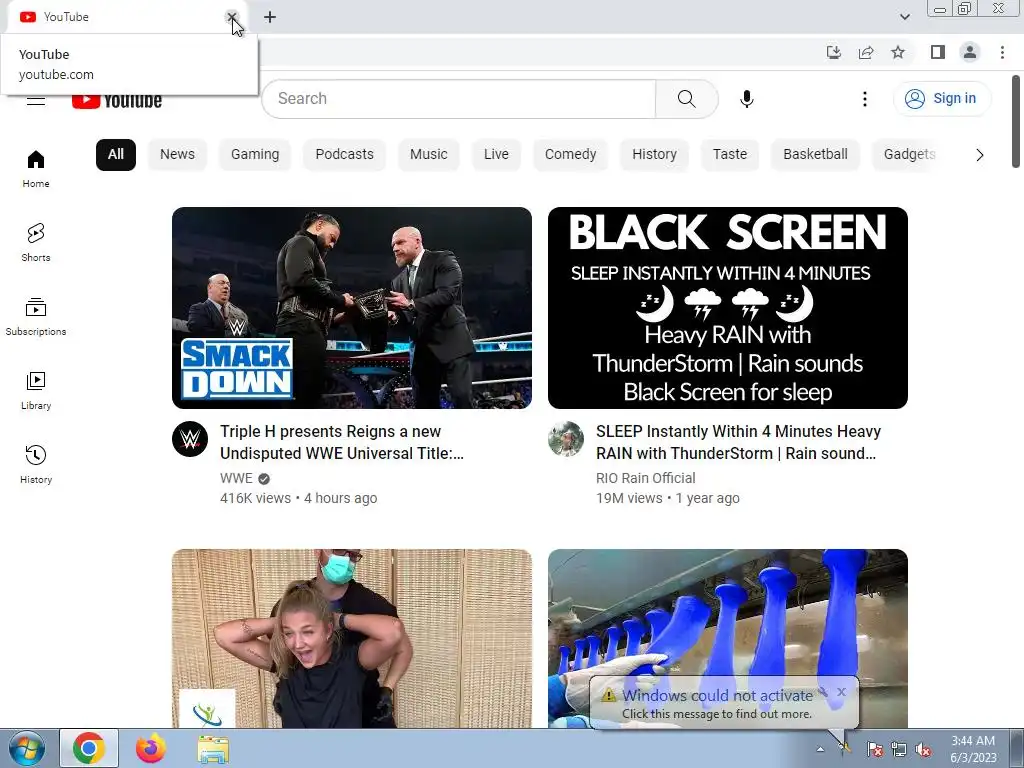This screenshot has height=768, width=1024.
Task: Open the blue gloves factory thumbnail
Action: [728, 614]
